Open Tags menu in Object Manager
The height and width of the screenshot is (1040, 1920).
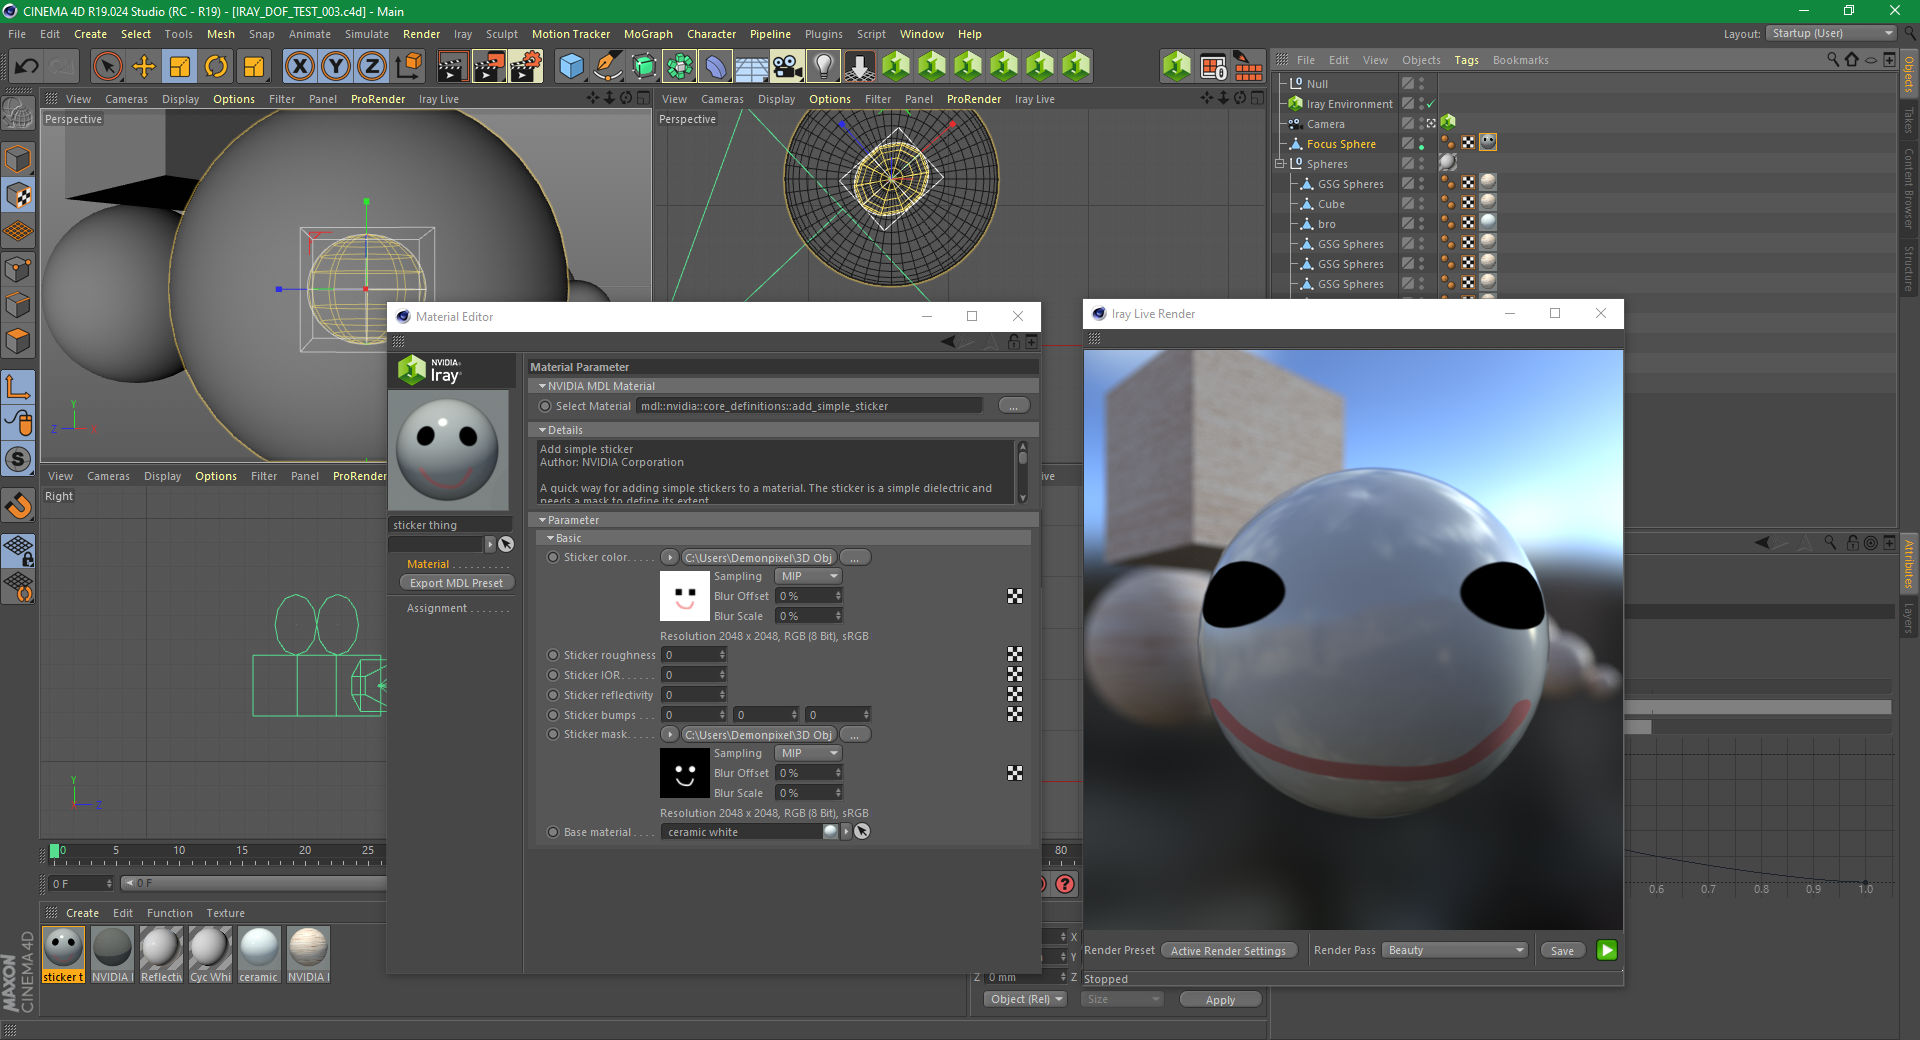[1466, 60]
